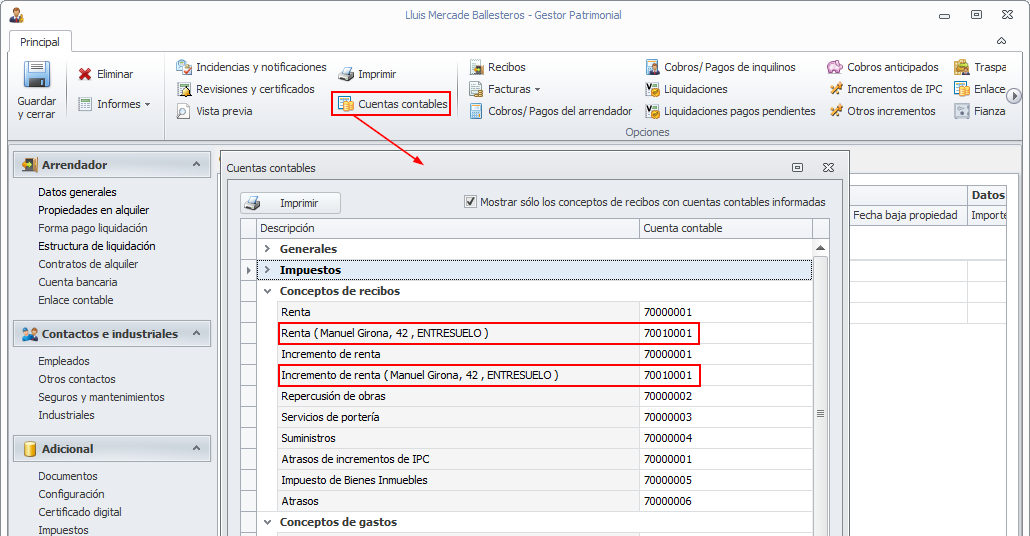Viewport: 1030px width, 536px height.
Task: Select Impuesto de Bienes Inmuebles row
Action: [x=545, y=480]
